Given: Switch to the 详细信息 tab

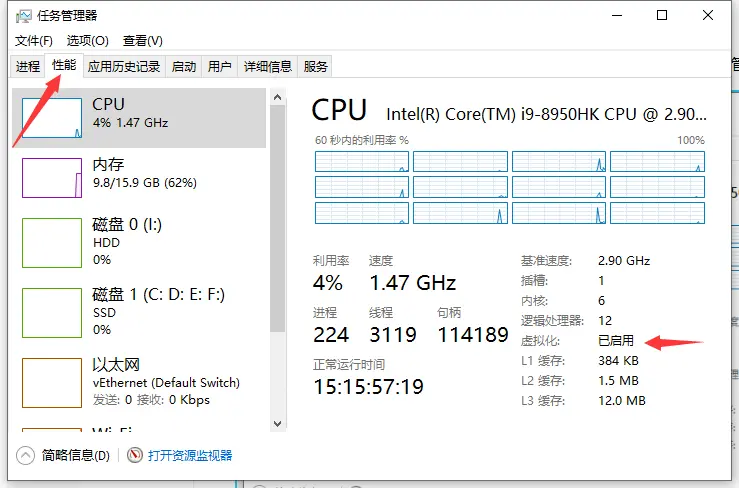Looking at the screenshot, I should [268, 67].
